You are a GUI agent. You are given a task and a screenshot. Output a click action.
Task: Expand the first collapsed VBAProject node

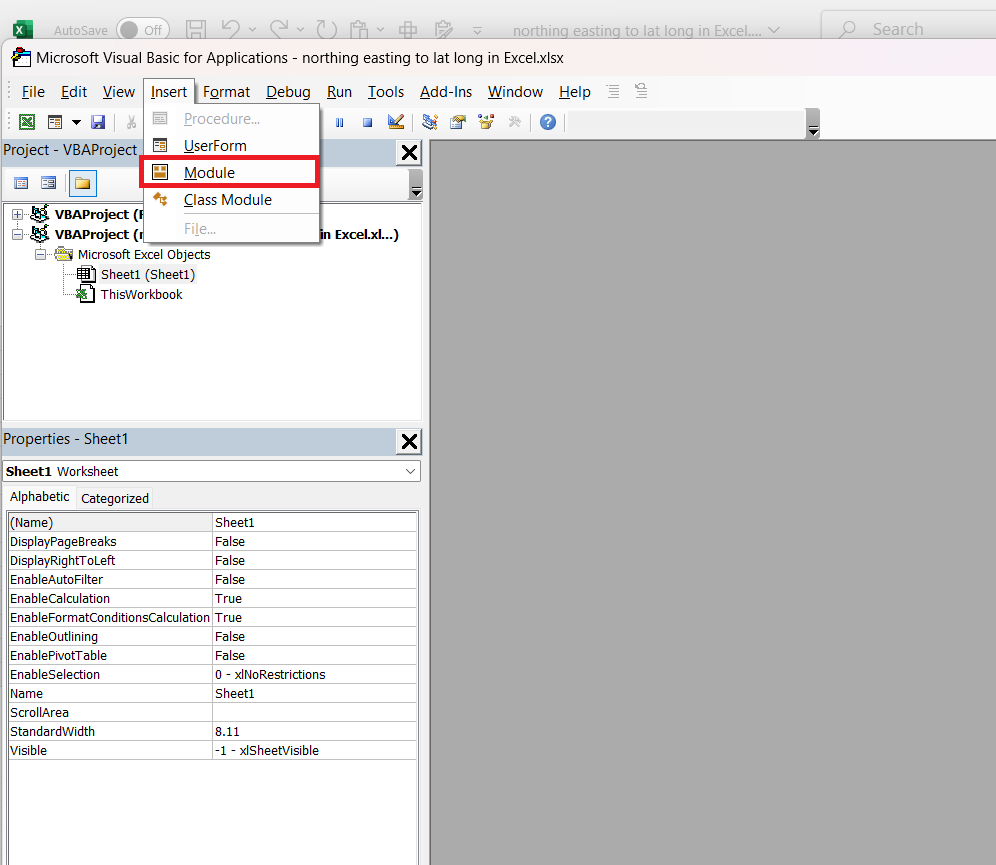[18, 215]
